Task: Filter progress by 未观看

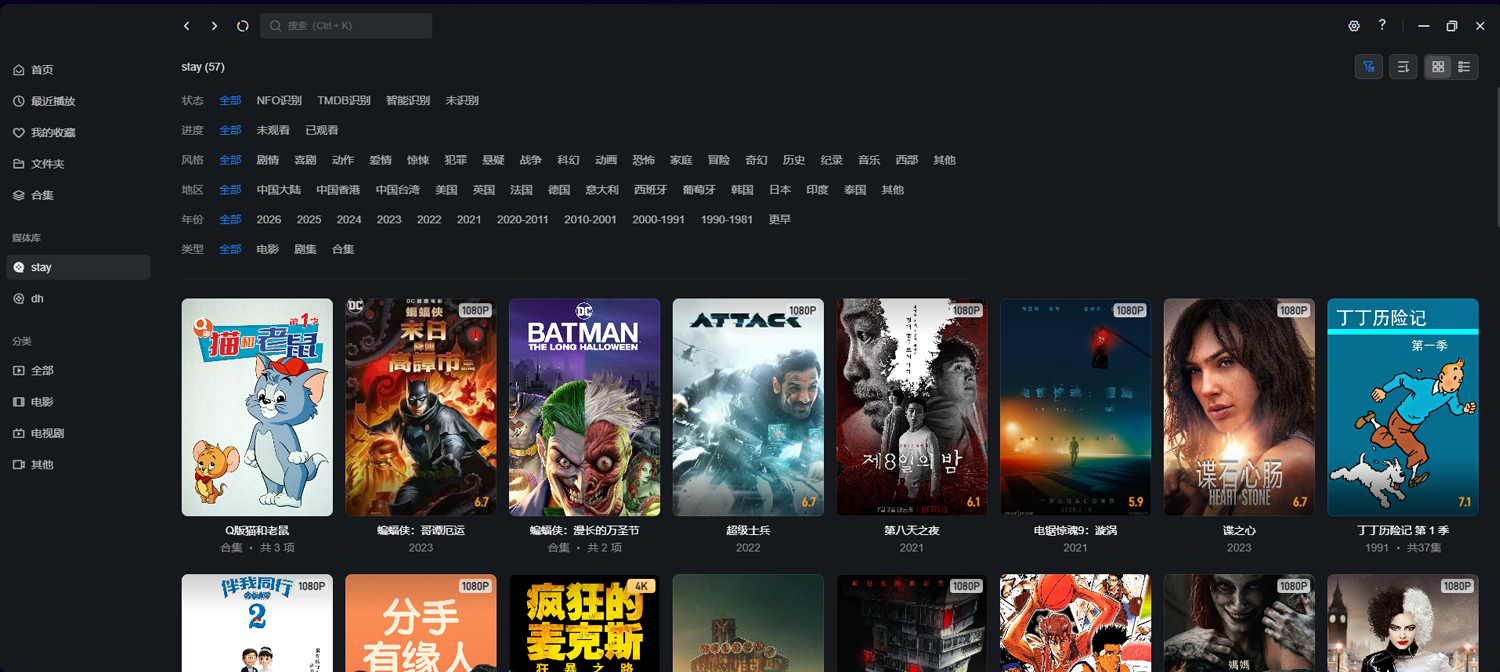Action: point(273,130)
